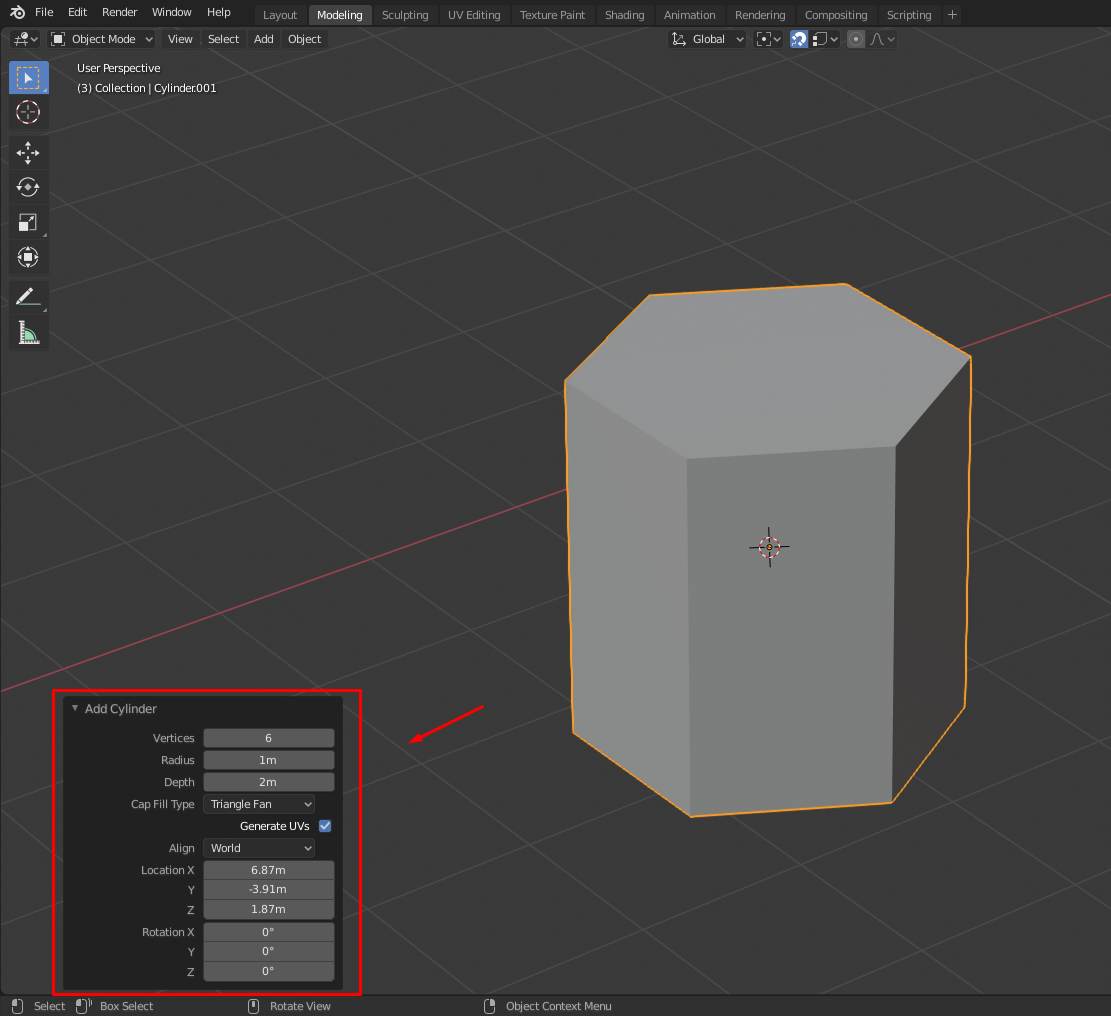Open the viewport Object menu
The image size is (1111, 1016).
(x=305, y=39)
